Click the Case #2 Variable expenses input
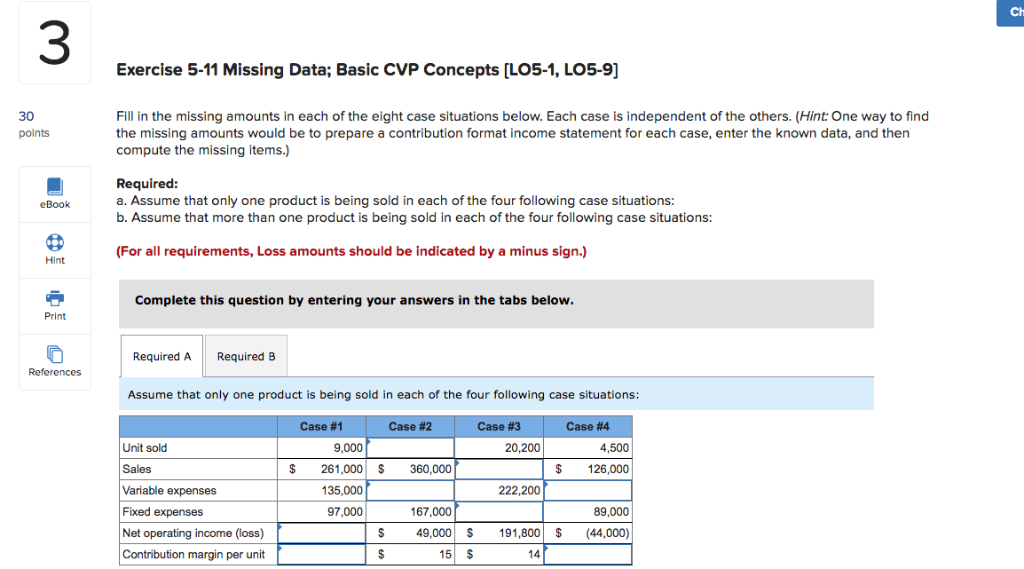 point(411,490)
